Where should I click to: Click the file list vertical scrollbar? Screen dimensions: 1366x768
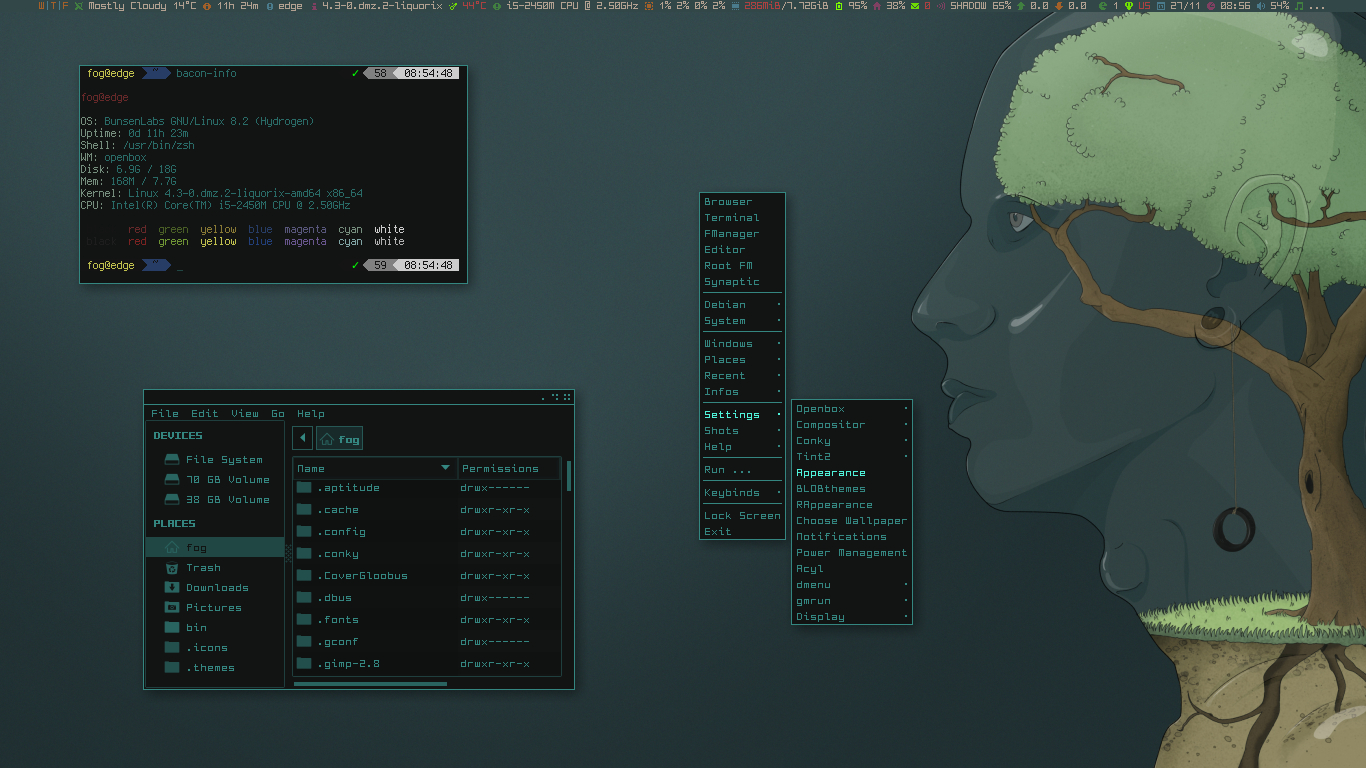point(569,476)
